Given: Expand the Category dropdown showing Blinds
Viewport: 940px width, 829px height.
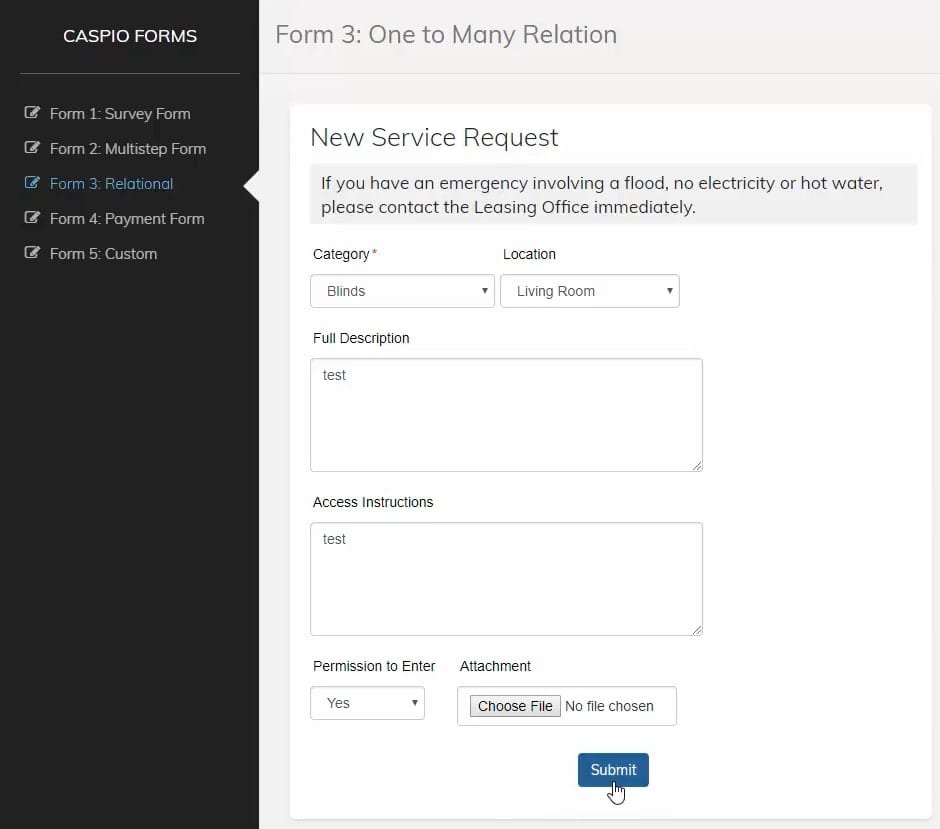Looking at the screenshot, I should pos(402,291).
